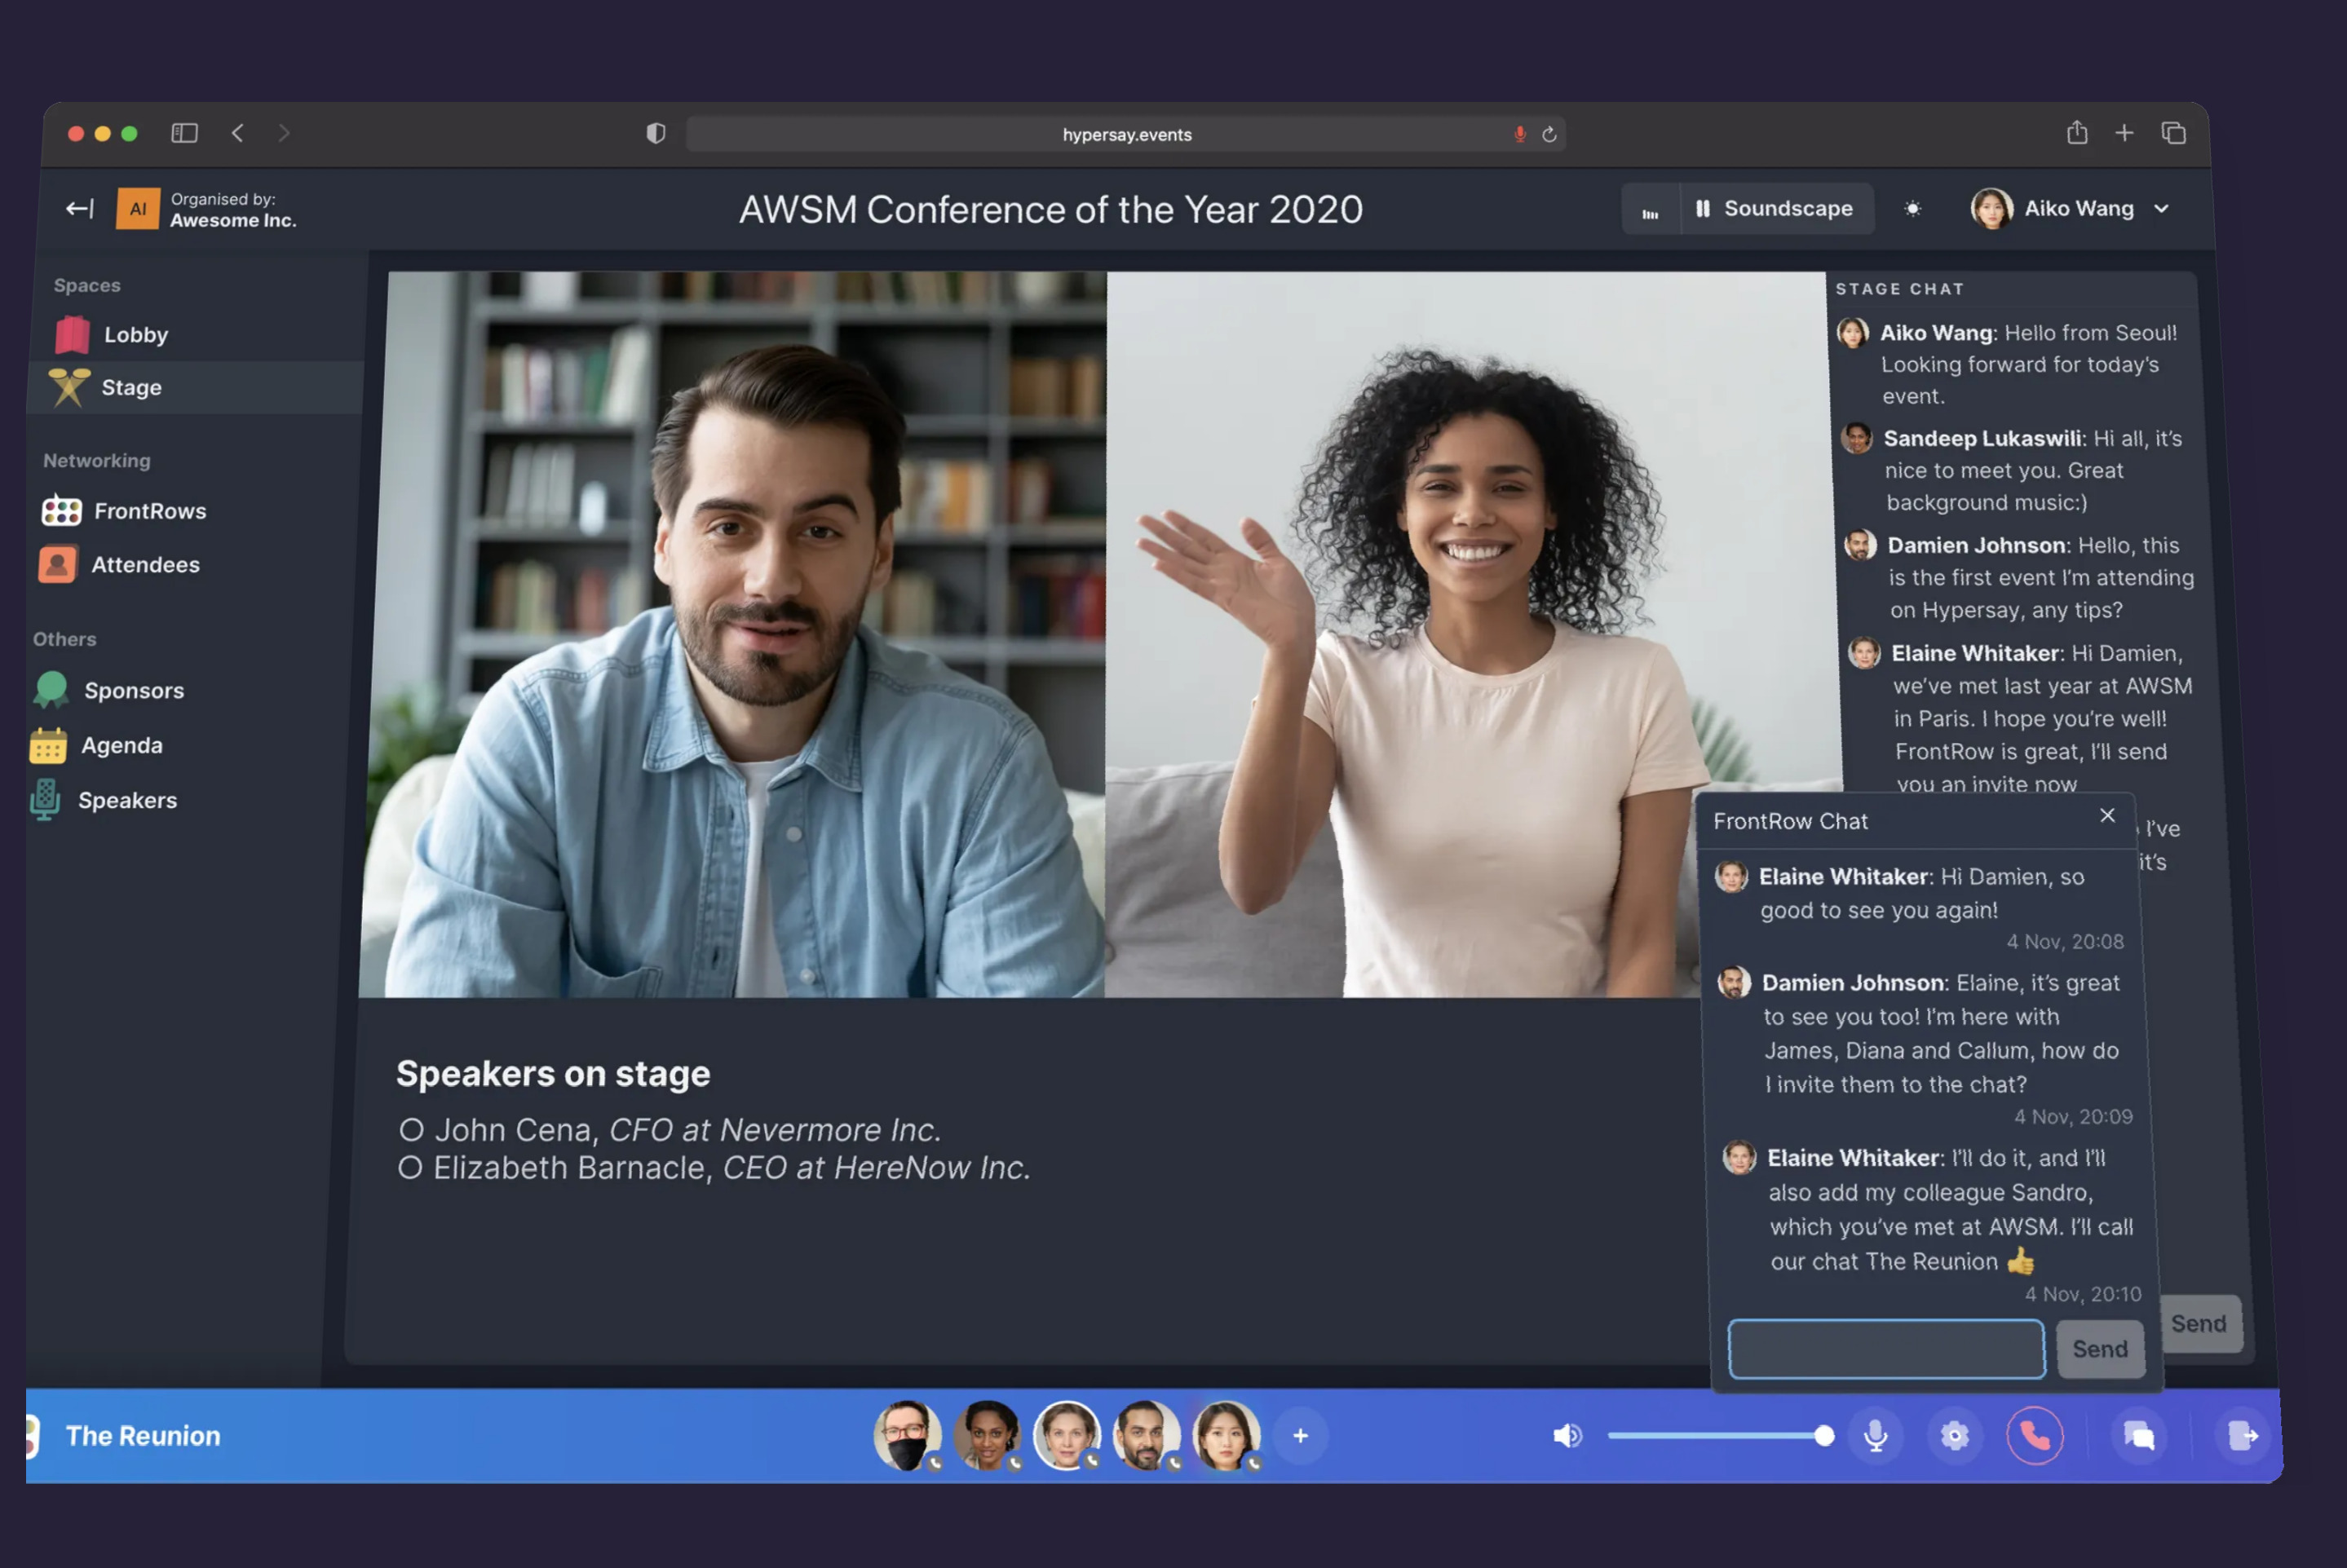
Task: Reload the page with the refresh icon
Action: click(x=1549, y=134)
